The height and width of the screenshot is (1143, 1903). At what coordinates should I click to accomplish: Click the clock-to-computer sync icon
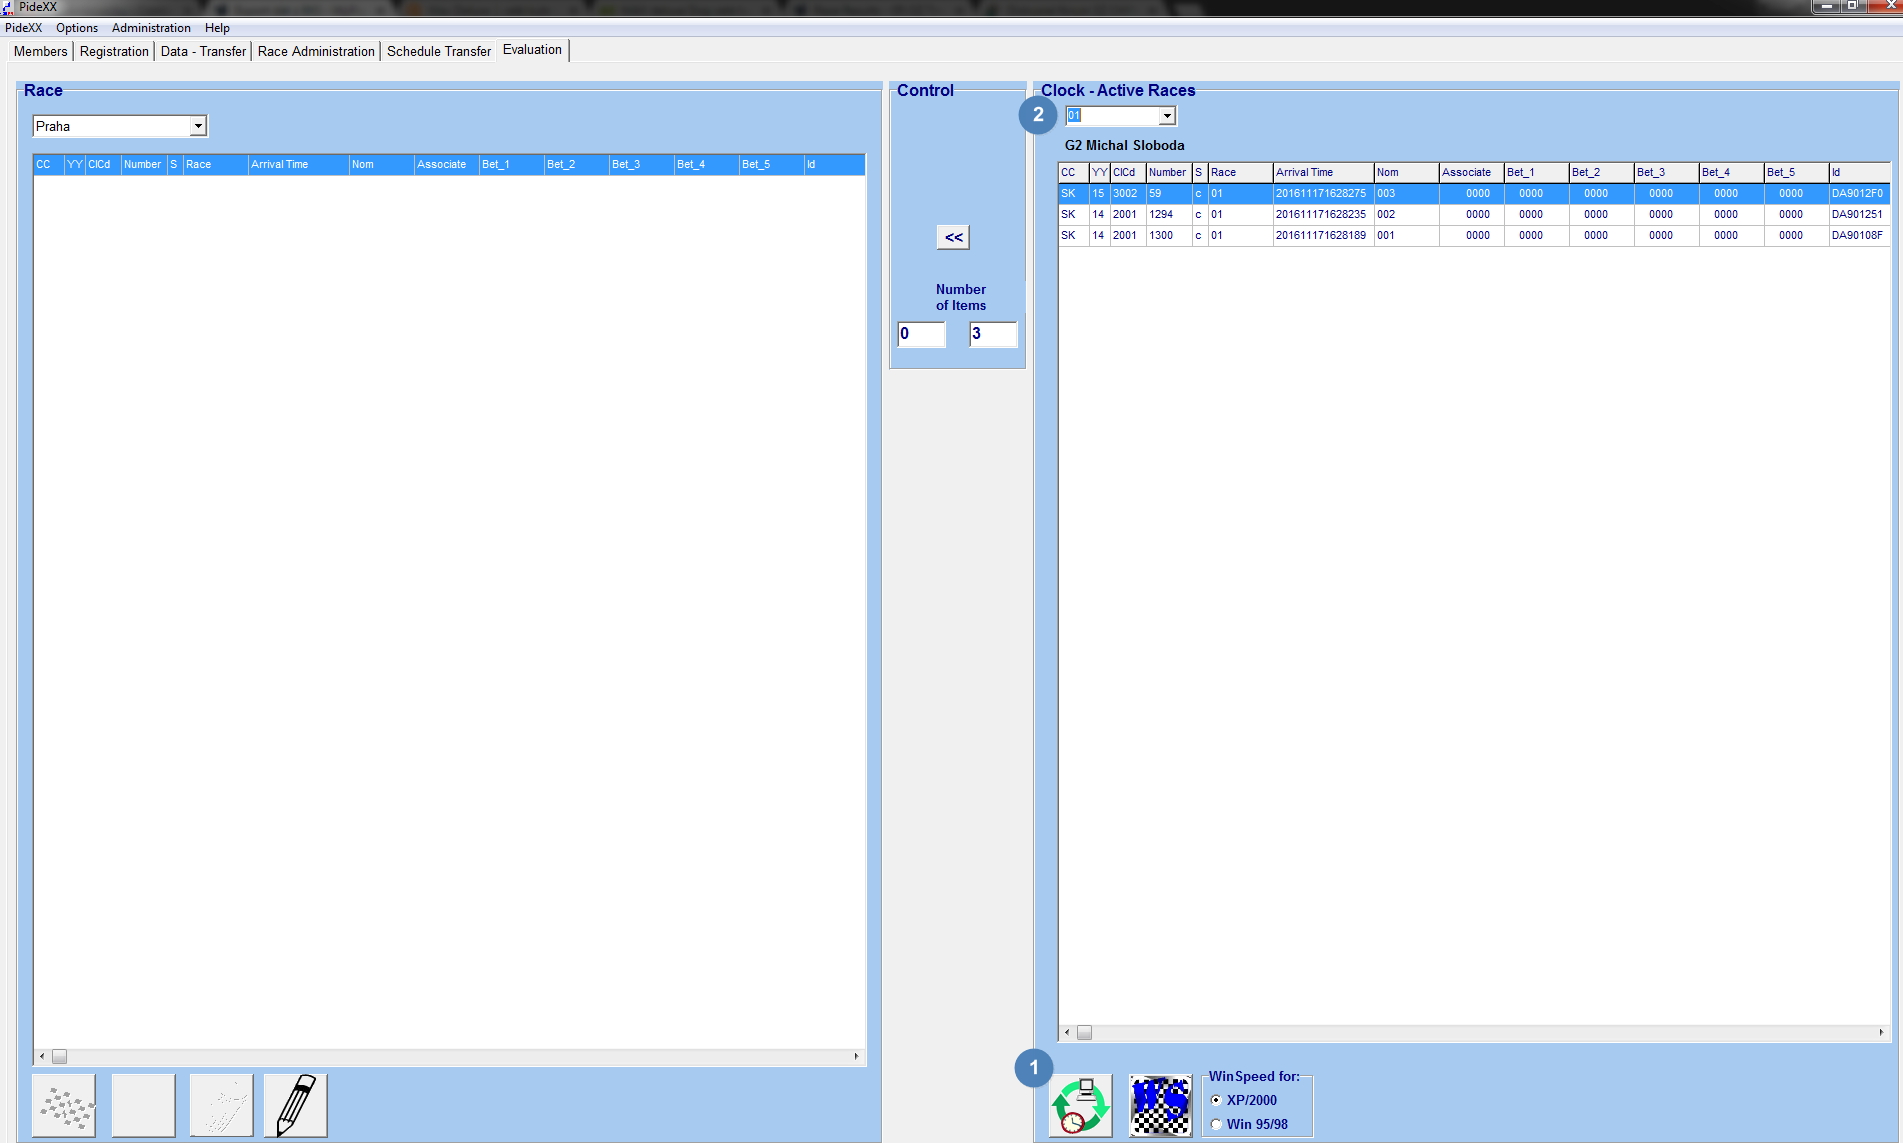pyautogui.click(x=1080, y=1105)
